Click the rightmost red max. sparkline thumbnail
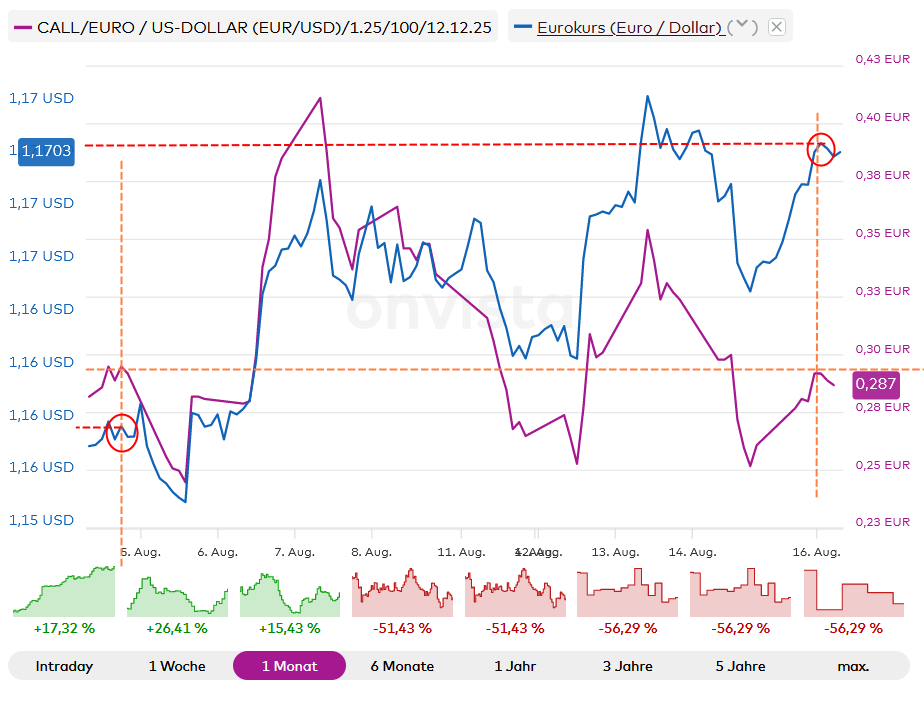924x701 pixels. click(x=853, y=595)
